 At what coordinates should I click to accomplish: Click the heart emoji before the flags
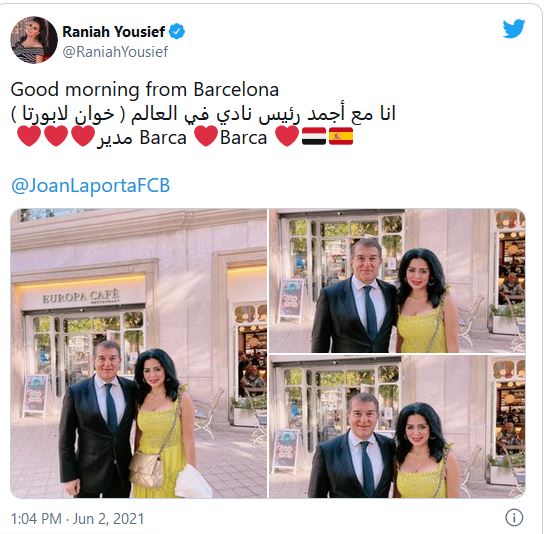tap(287, 136)
